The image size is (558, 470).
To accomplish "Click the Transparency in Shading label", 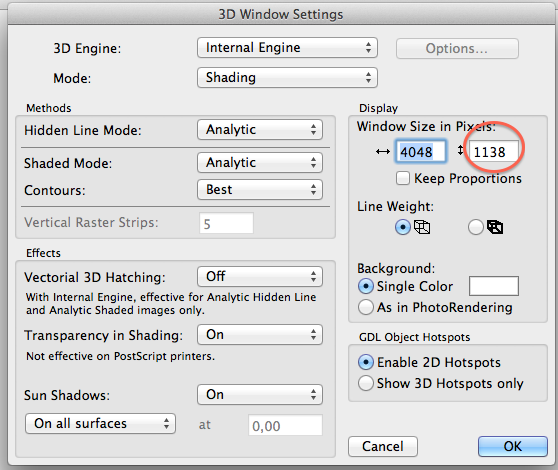I will point(104,335).
